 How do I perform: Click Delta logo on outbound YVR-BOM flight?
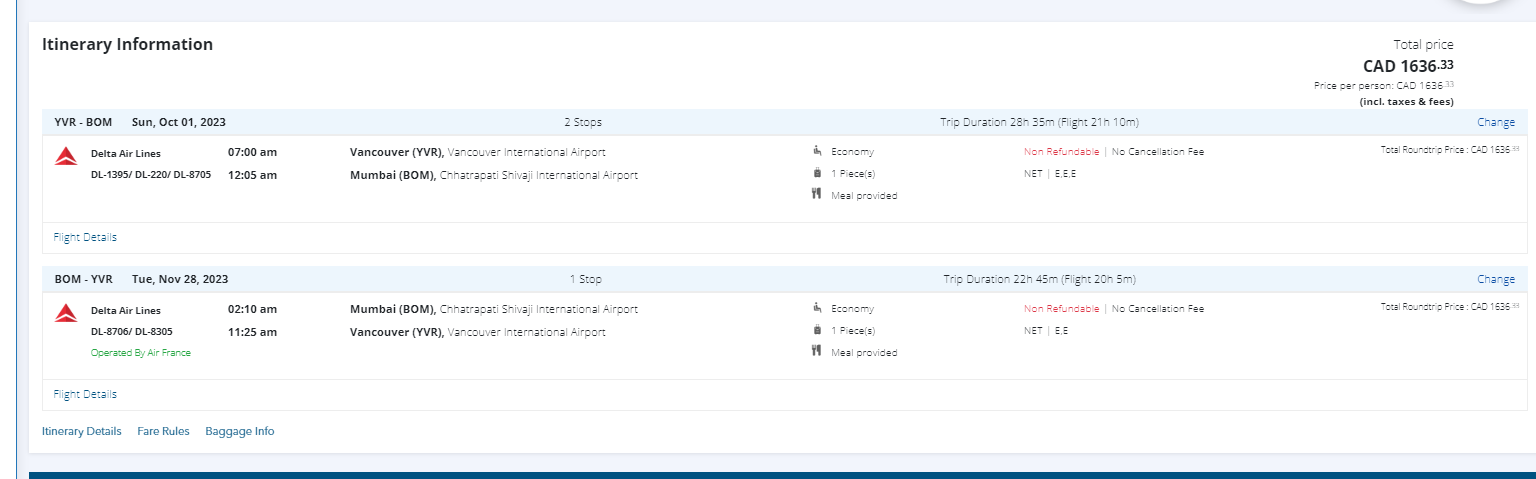tap(66, 156)
